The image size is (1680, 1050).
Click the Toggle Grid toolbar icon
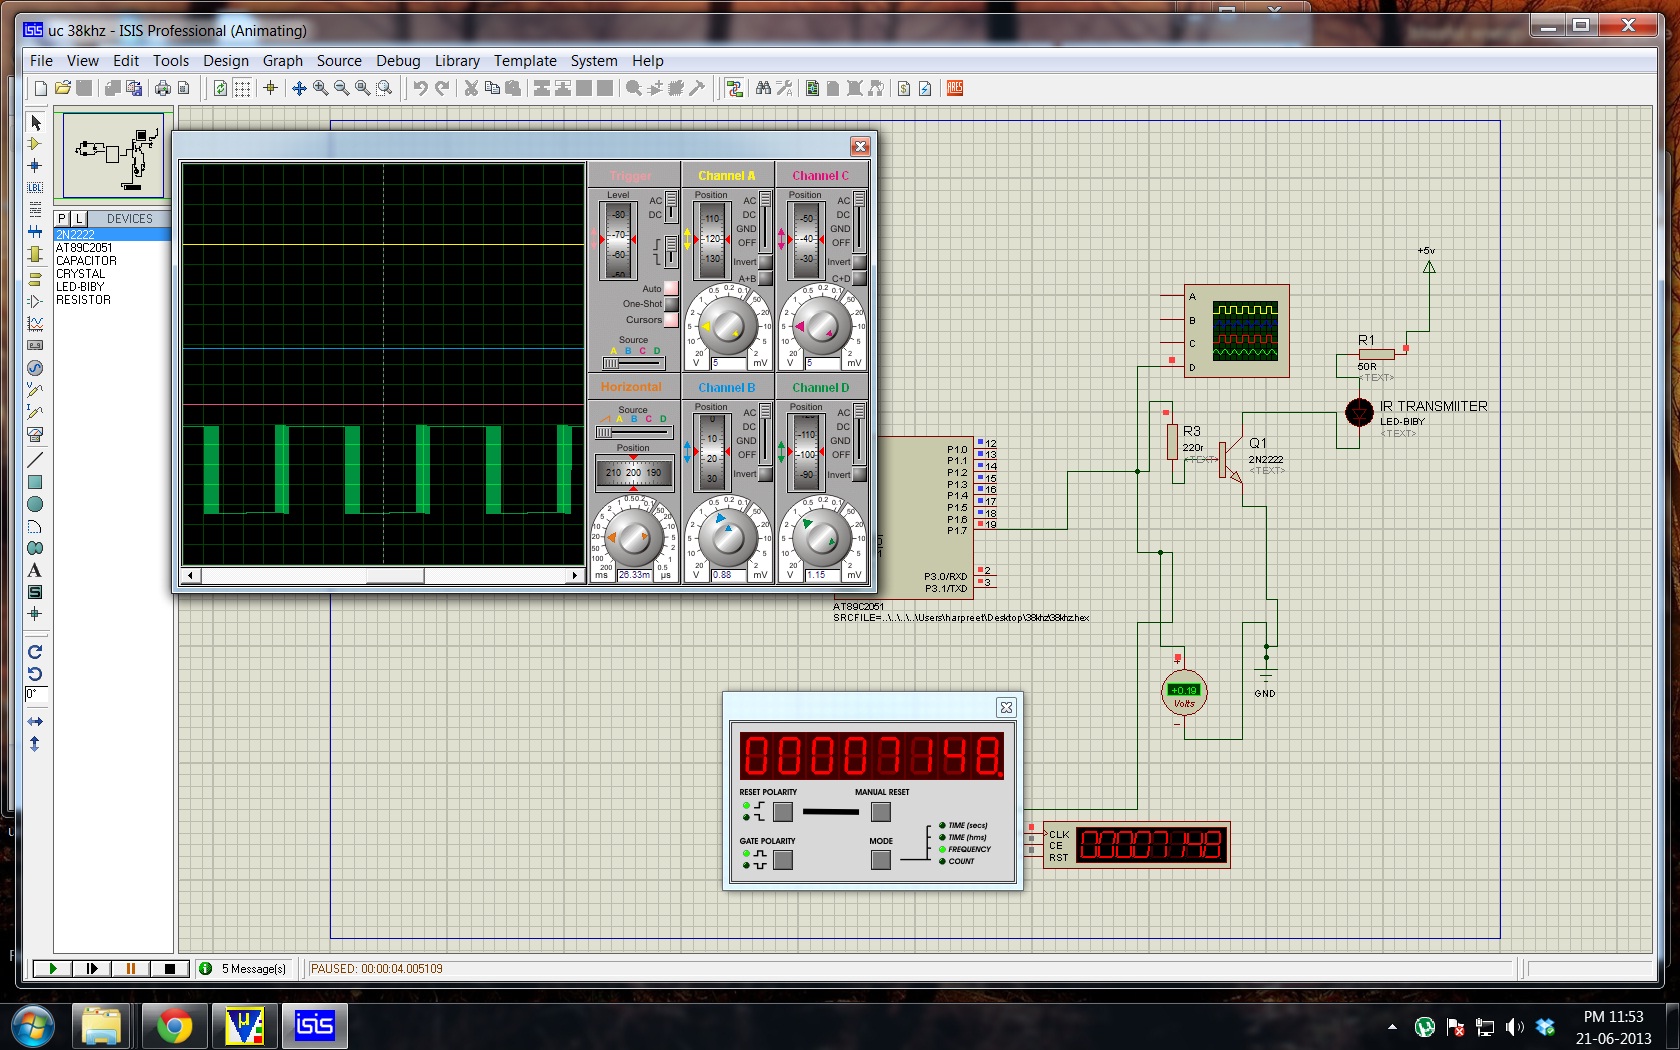[x=242, y=89]
